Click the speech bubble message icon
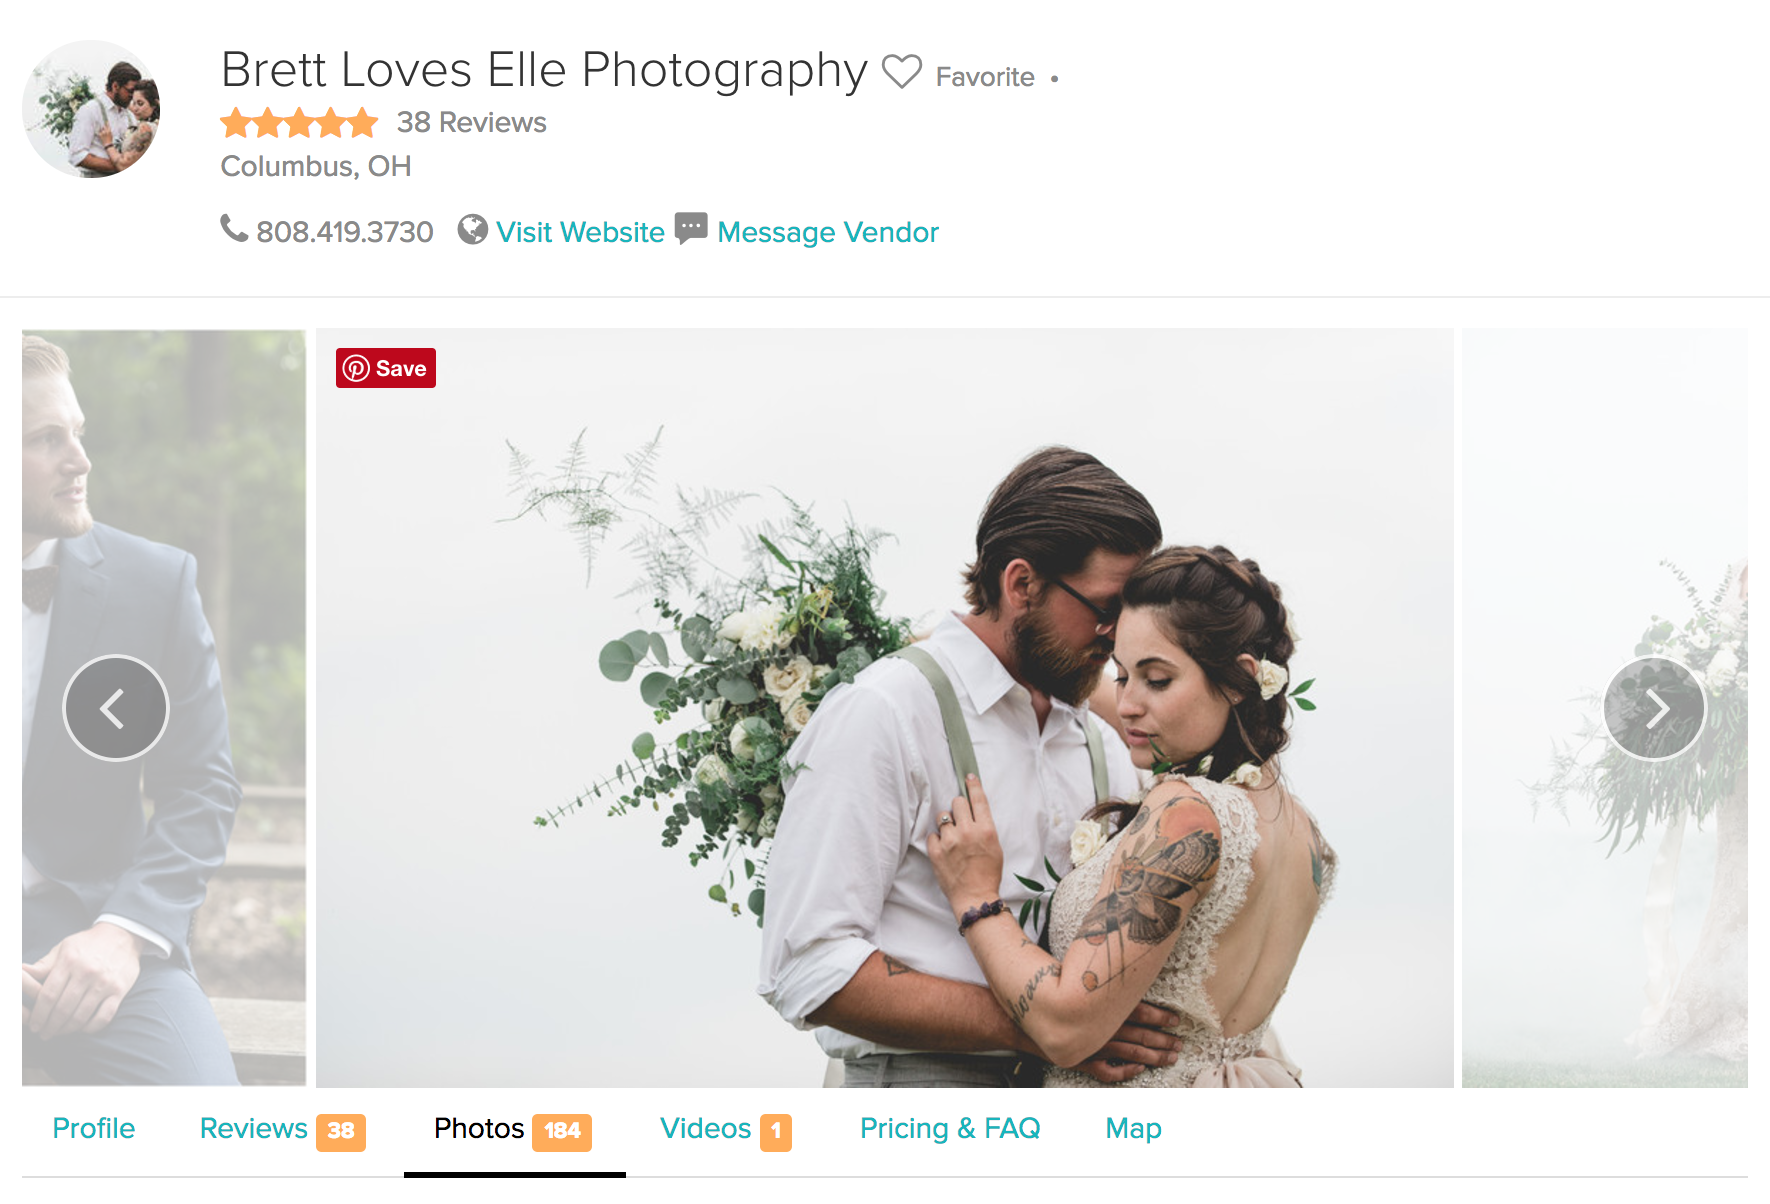The width and height of the screenshot is (1770, 1204). (x=691, y=229)
